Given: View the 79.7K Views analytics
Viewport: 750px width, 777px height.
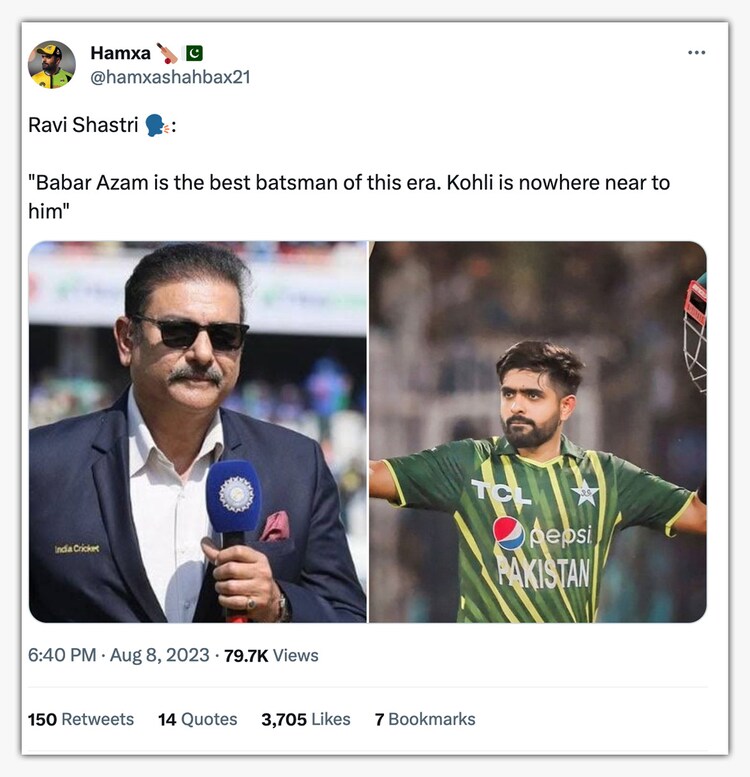Looking at the screenshot, I should pyautogui.click(x=270, y=655).
